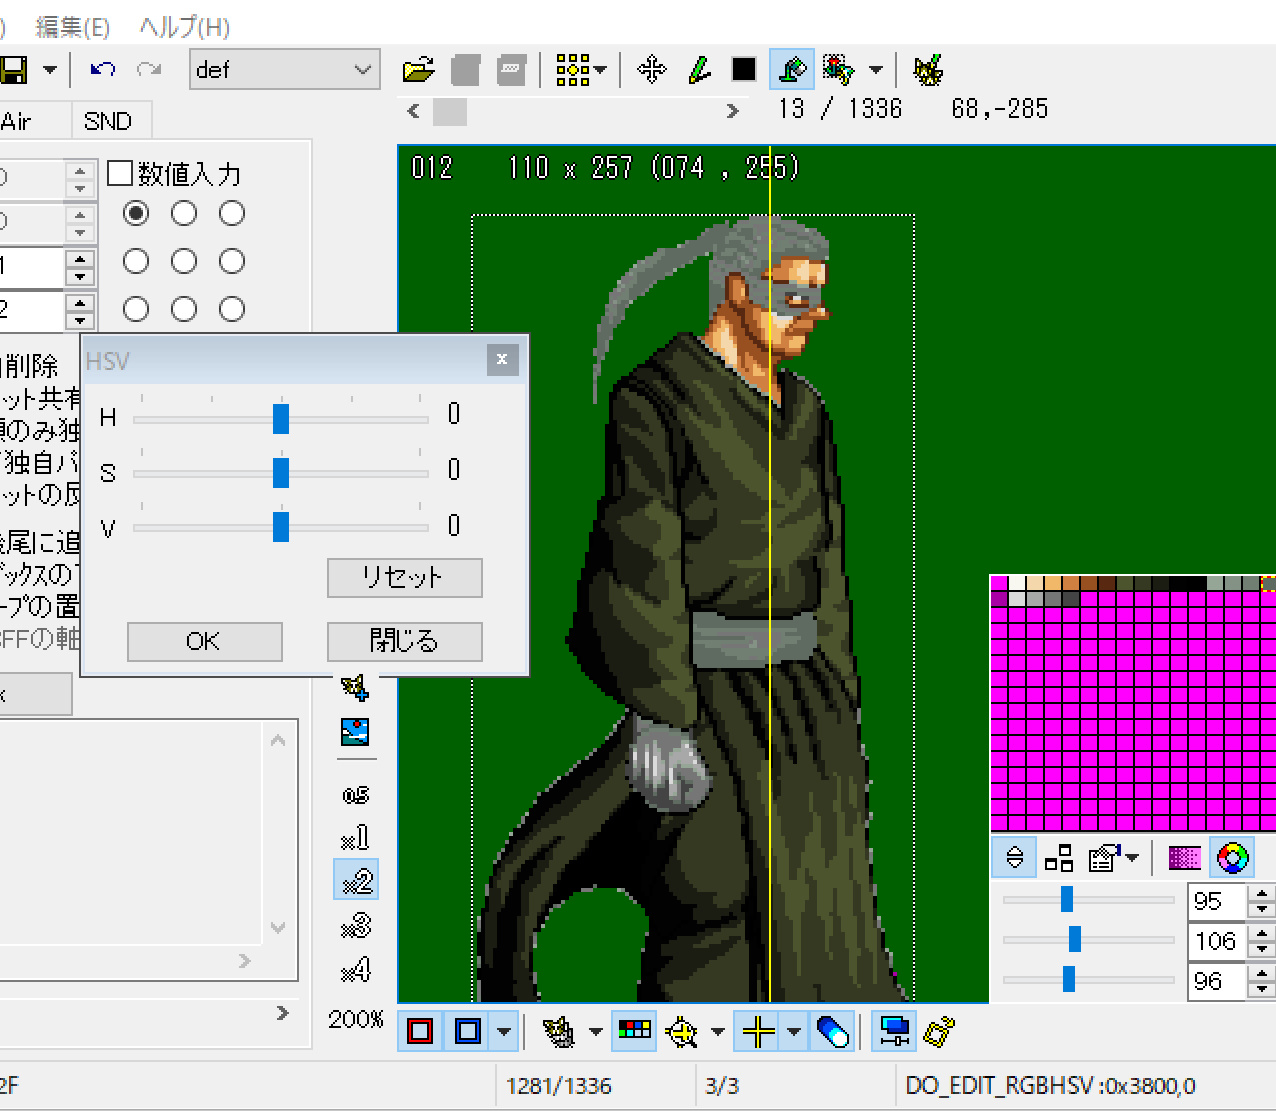Open the 編集(E) menu
Image resolution: width=1276 pixels, height=1111 pixels.
point(73,27)
